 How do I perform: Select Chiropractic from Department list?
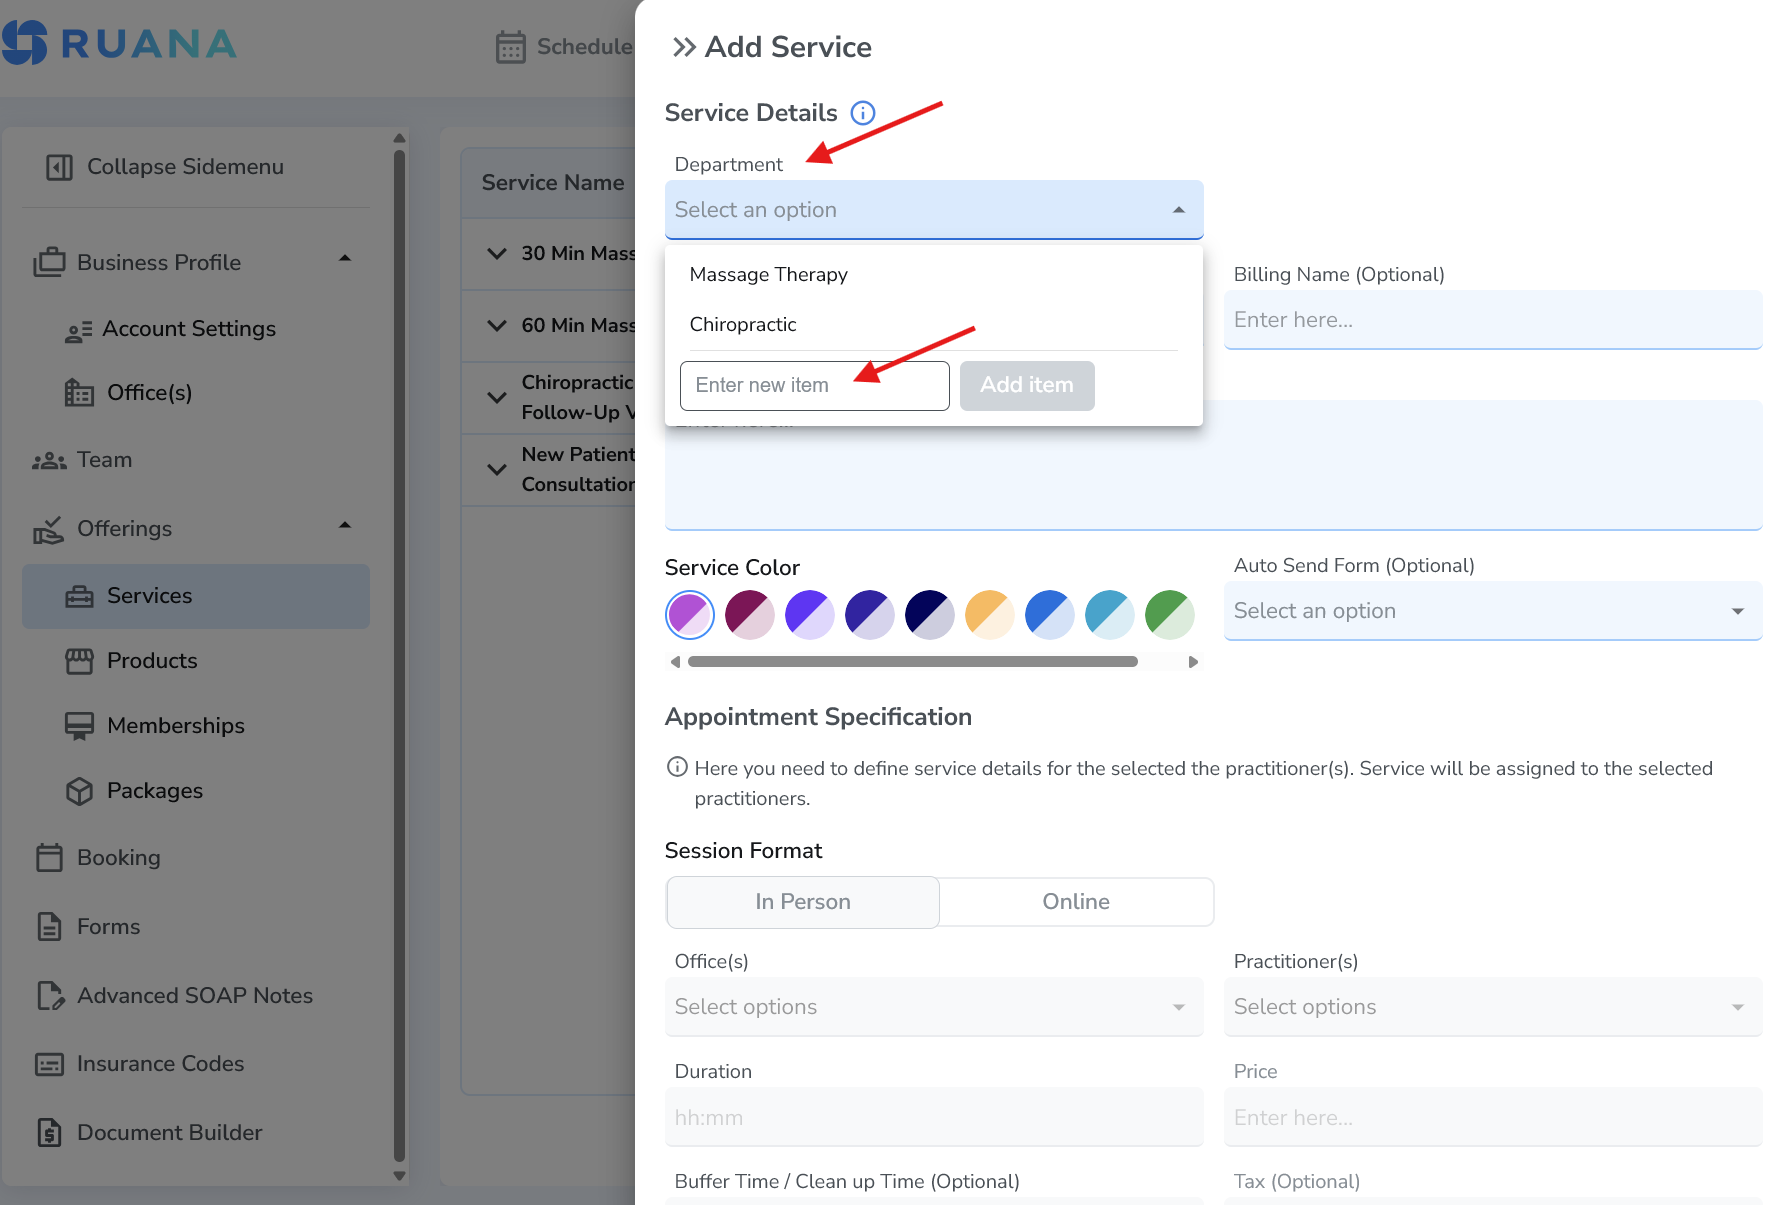pyautogui.click(x=742, y=324)
